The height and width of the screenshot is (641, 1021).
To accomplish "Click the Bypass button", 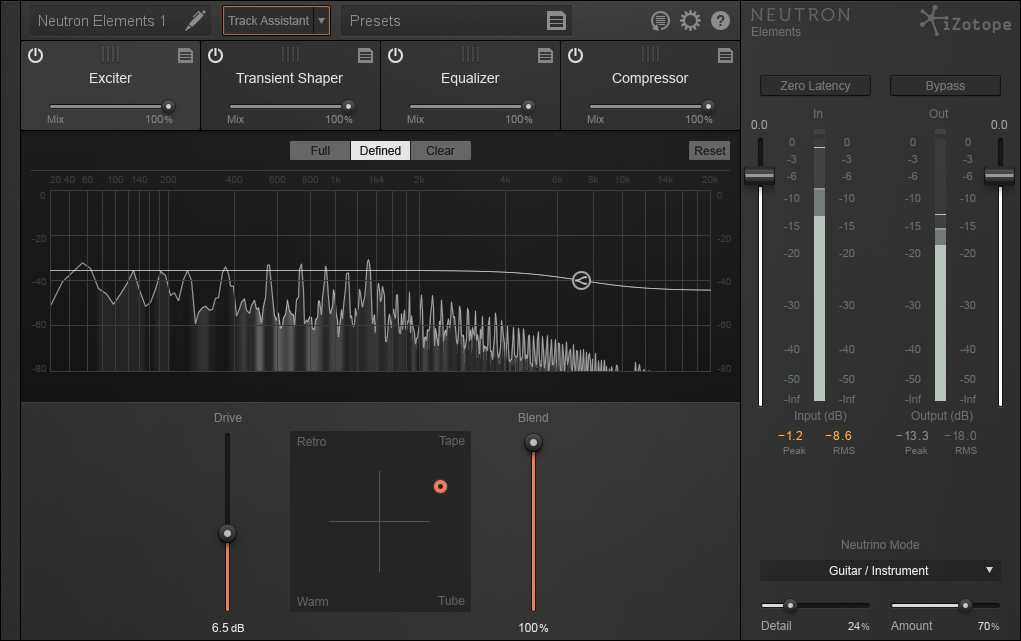I will coord(945,85).
